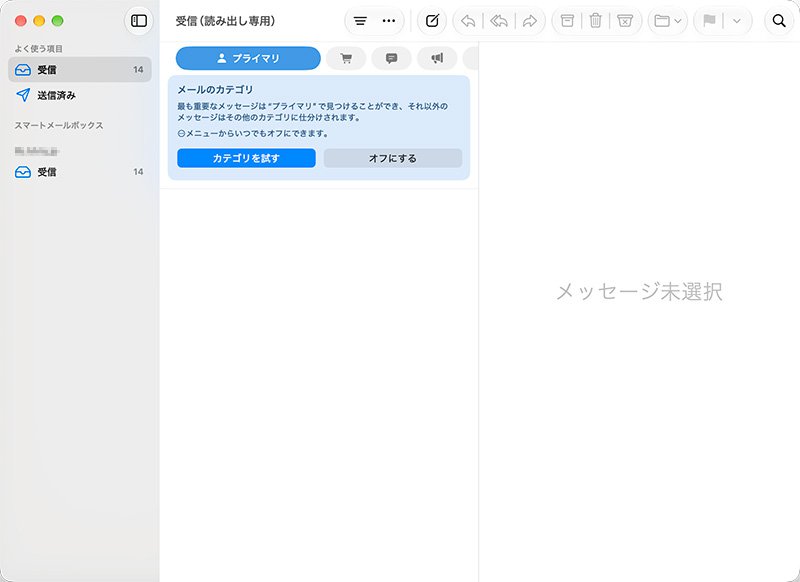Toggle the sidebar with the sidebar icon

[x=139, y=21]
